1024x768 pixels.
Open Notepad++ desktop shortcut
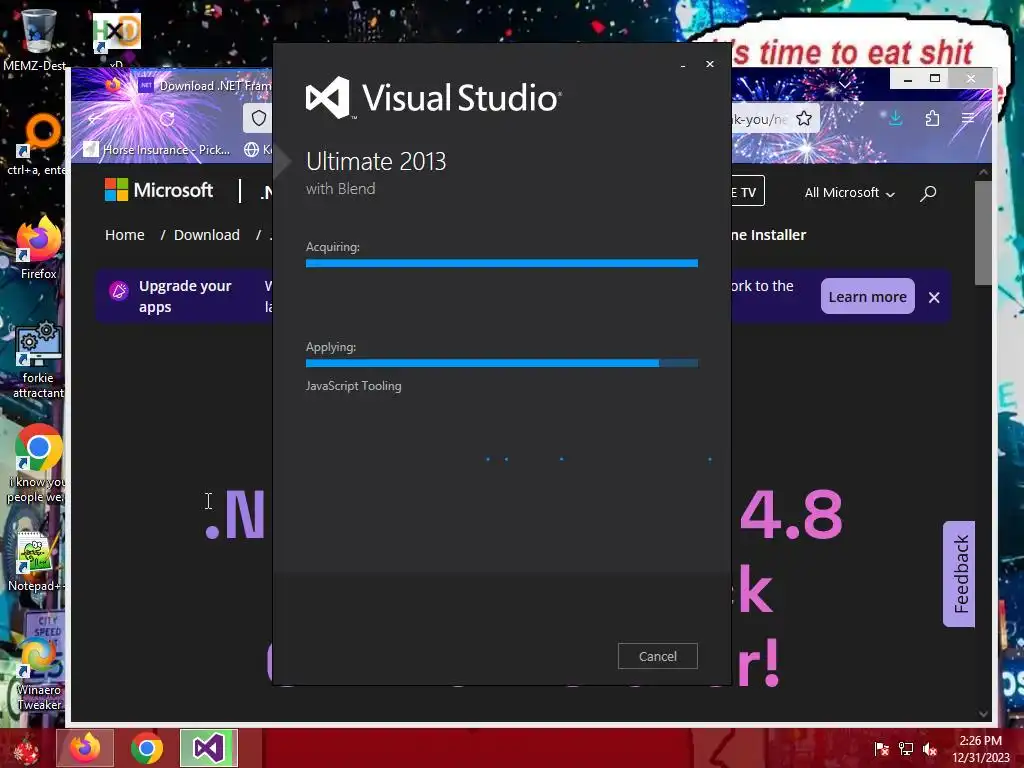point(36,560)
